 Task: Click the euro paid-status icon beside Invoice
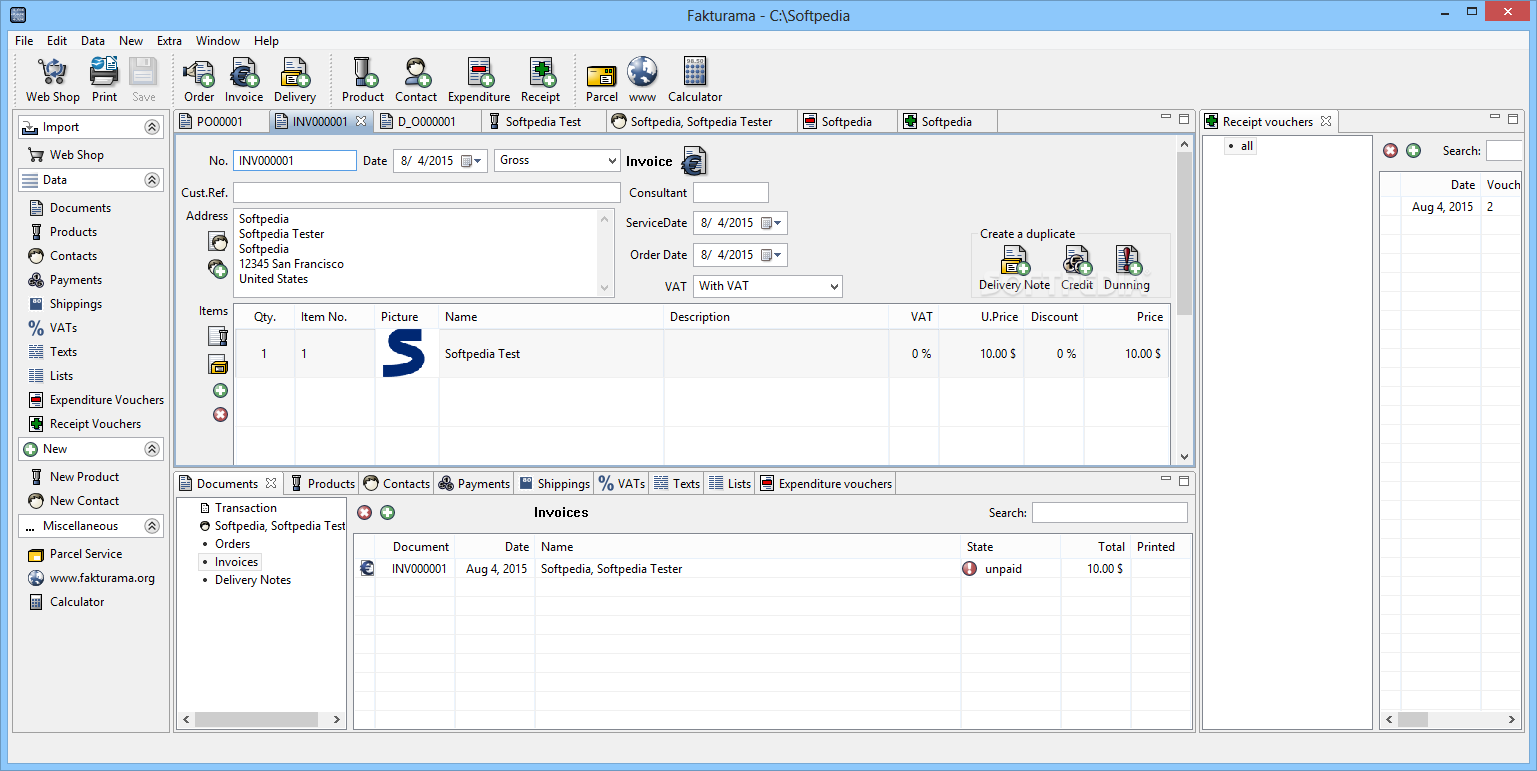pyautogui.click(x=694, y=161)
